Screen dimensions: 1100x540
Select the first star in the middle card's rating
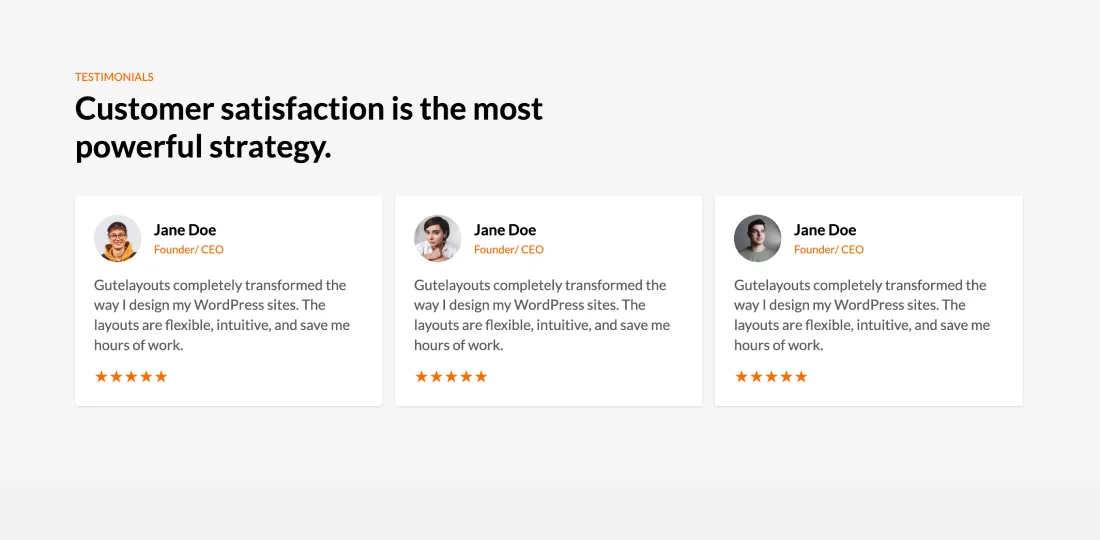[x=421, y=377]
